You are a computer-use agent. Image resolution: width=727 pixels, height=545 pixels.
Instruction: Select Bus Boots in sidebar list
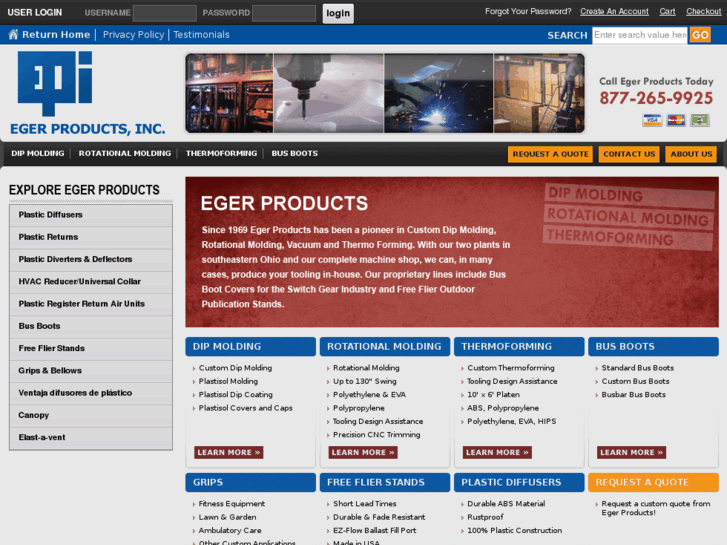point(91,326)
